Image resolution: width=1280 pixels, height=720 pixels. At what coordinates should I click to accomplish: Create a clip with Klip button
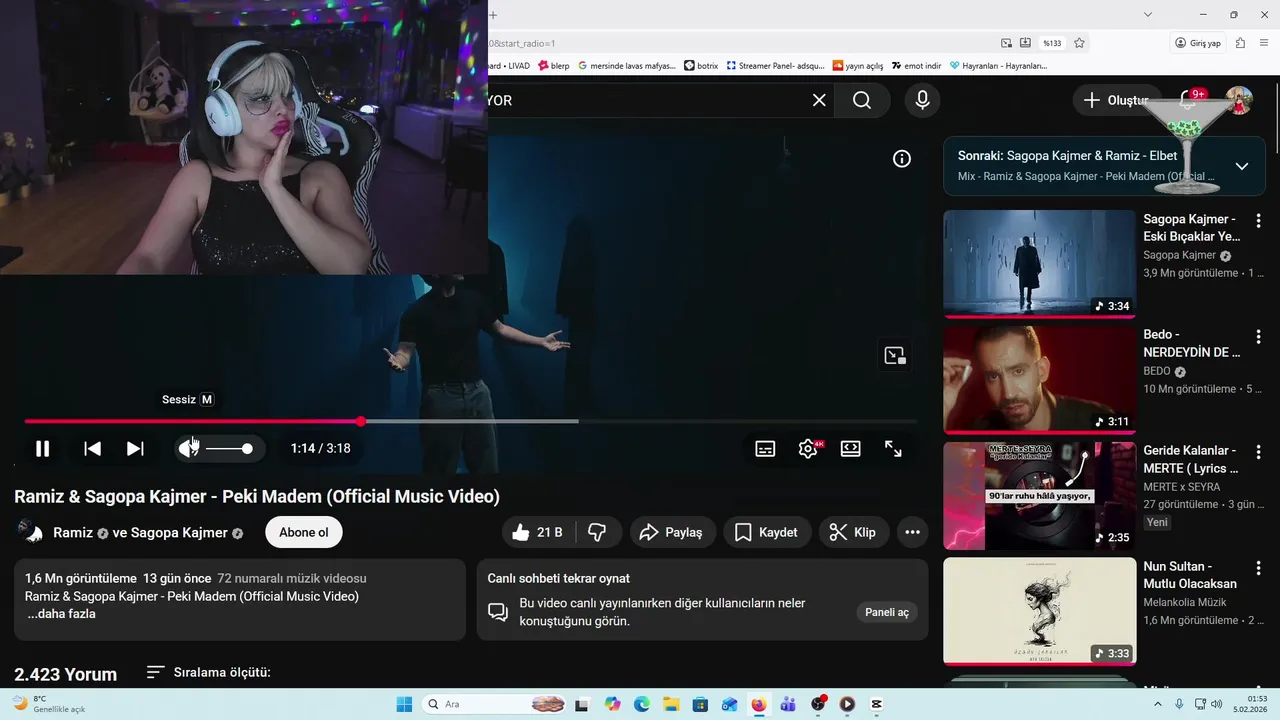tap(854, 533)
